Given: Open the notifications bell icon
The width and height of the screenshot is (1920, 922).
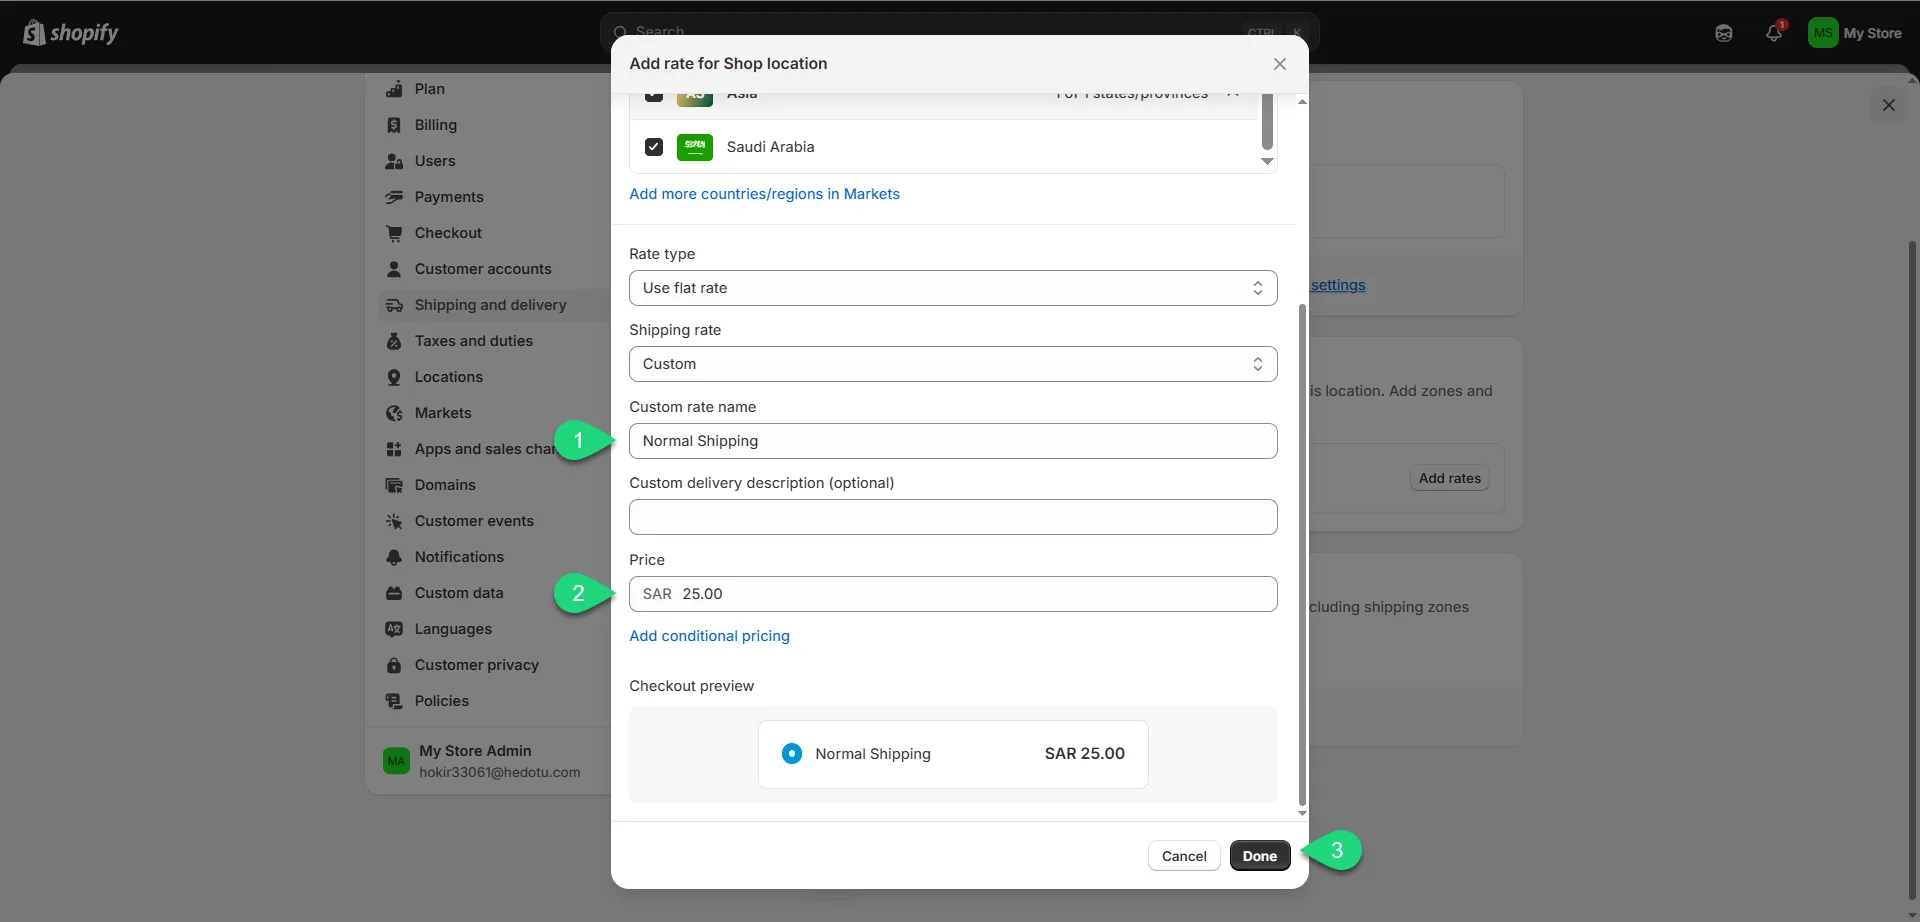Looking at the screenshot, I should (x=1774, y=33).
